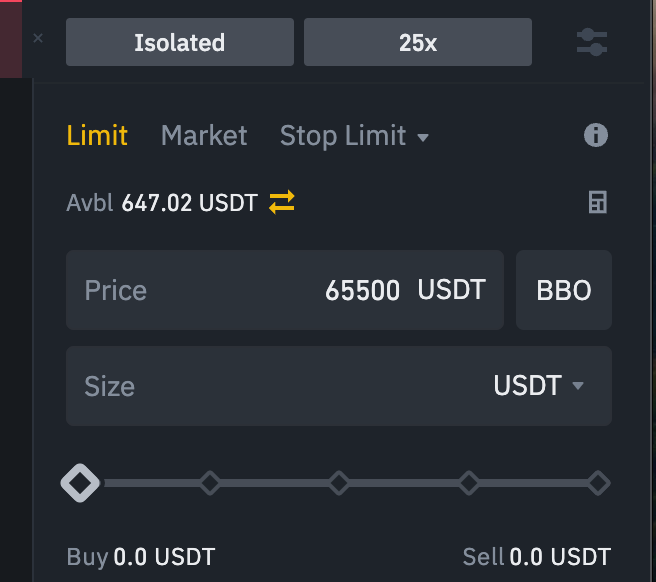Open the Isolated margin mode selector
Screen dimensions: 656x582
[180, 42]
